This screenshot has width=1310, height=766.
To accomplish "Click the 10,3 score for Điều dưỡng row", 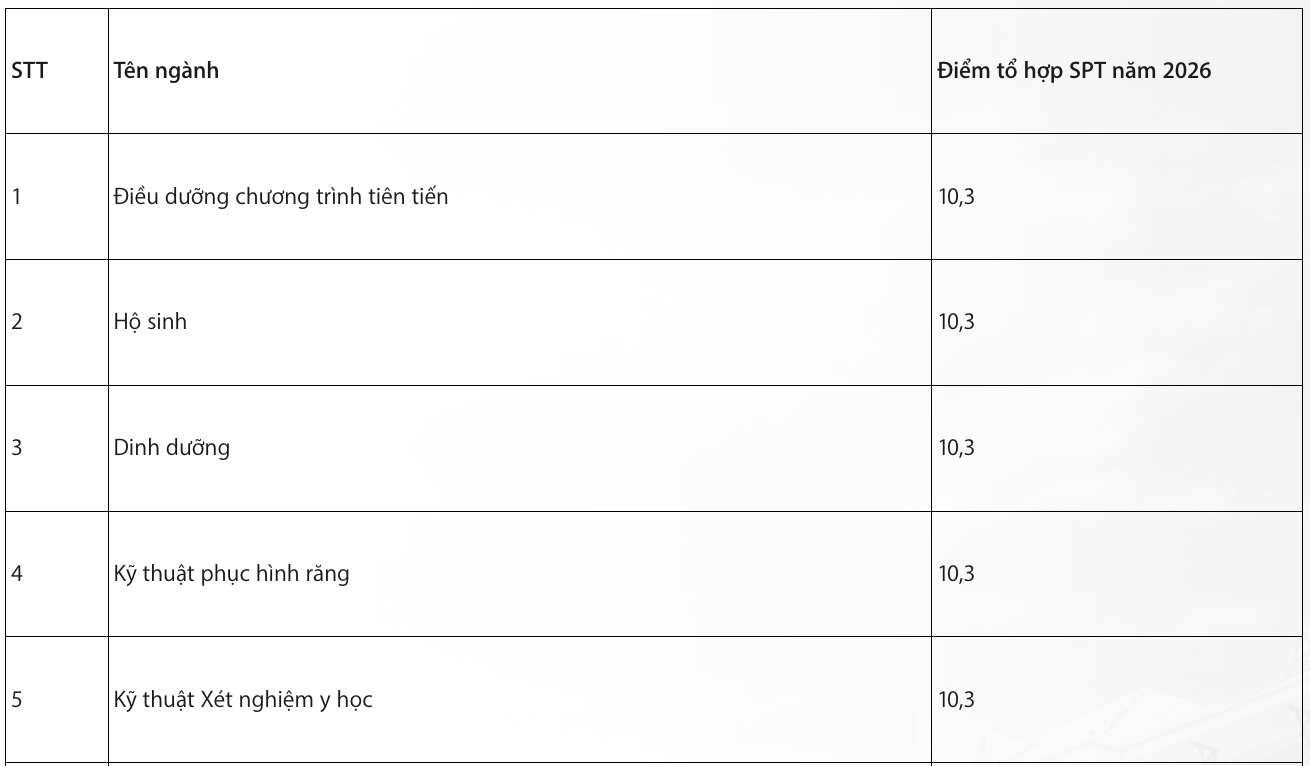I will pyautogui.click(x=956, y=197).
